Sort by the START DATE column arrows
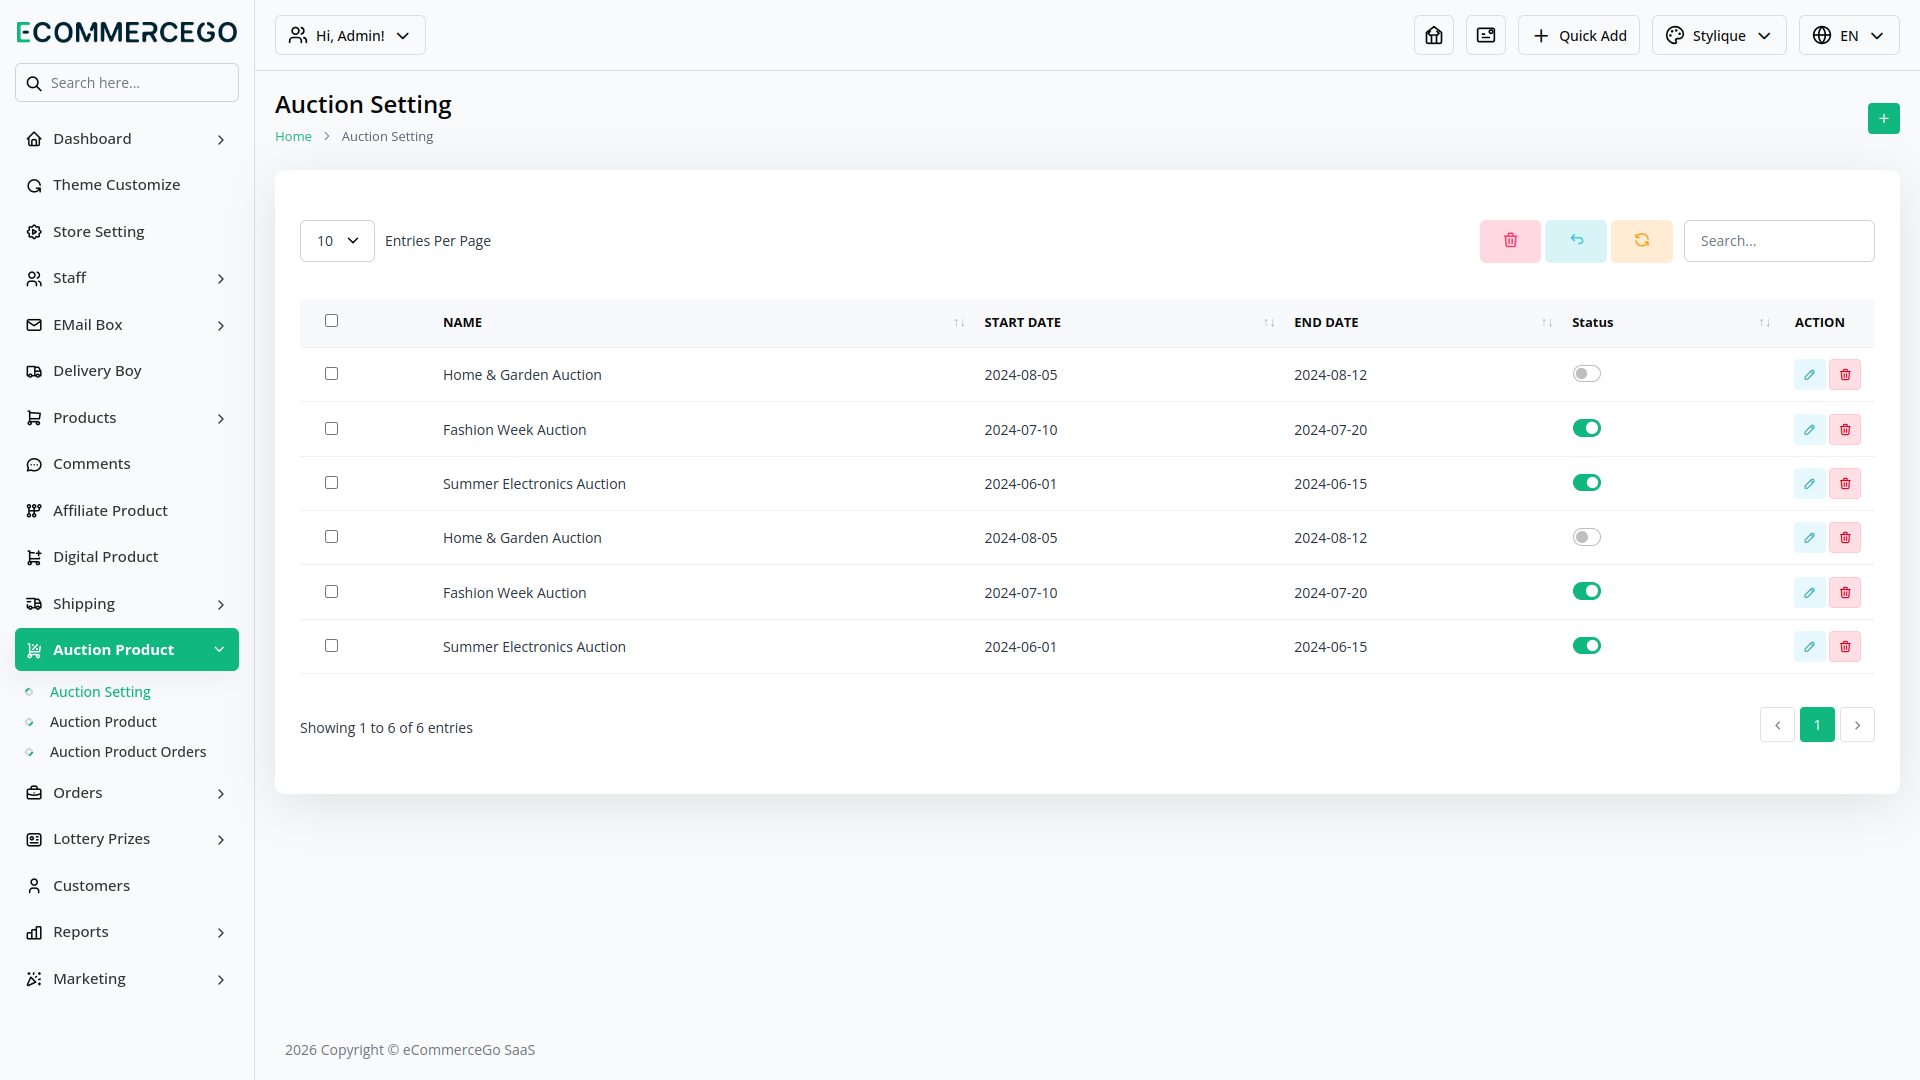Viewport: 1920px width, 1080px height. click(1269, 323)
